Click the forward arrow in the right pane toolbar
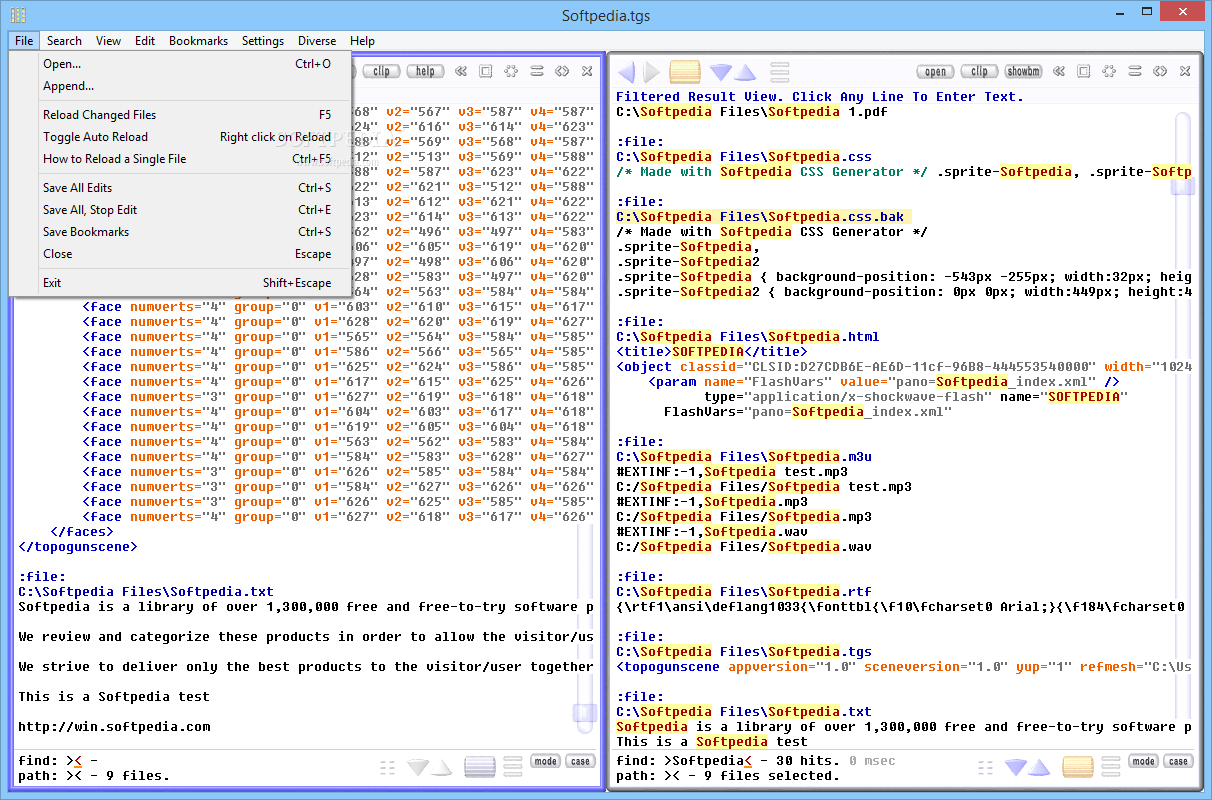 coord(651,72)
